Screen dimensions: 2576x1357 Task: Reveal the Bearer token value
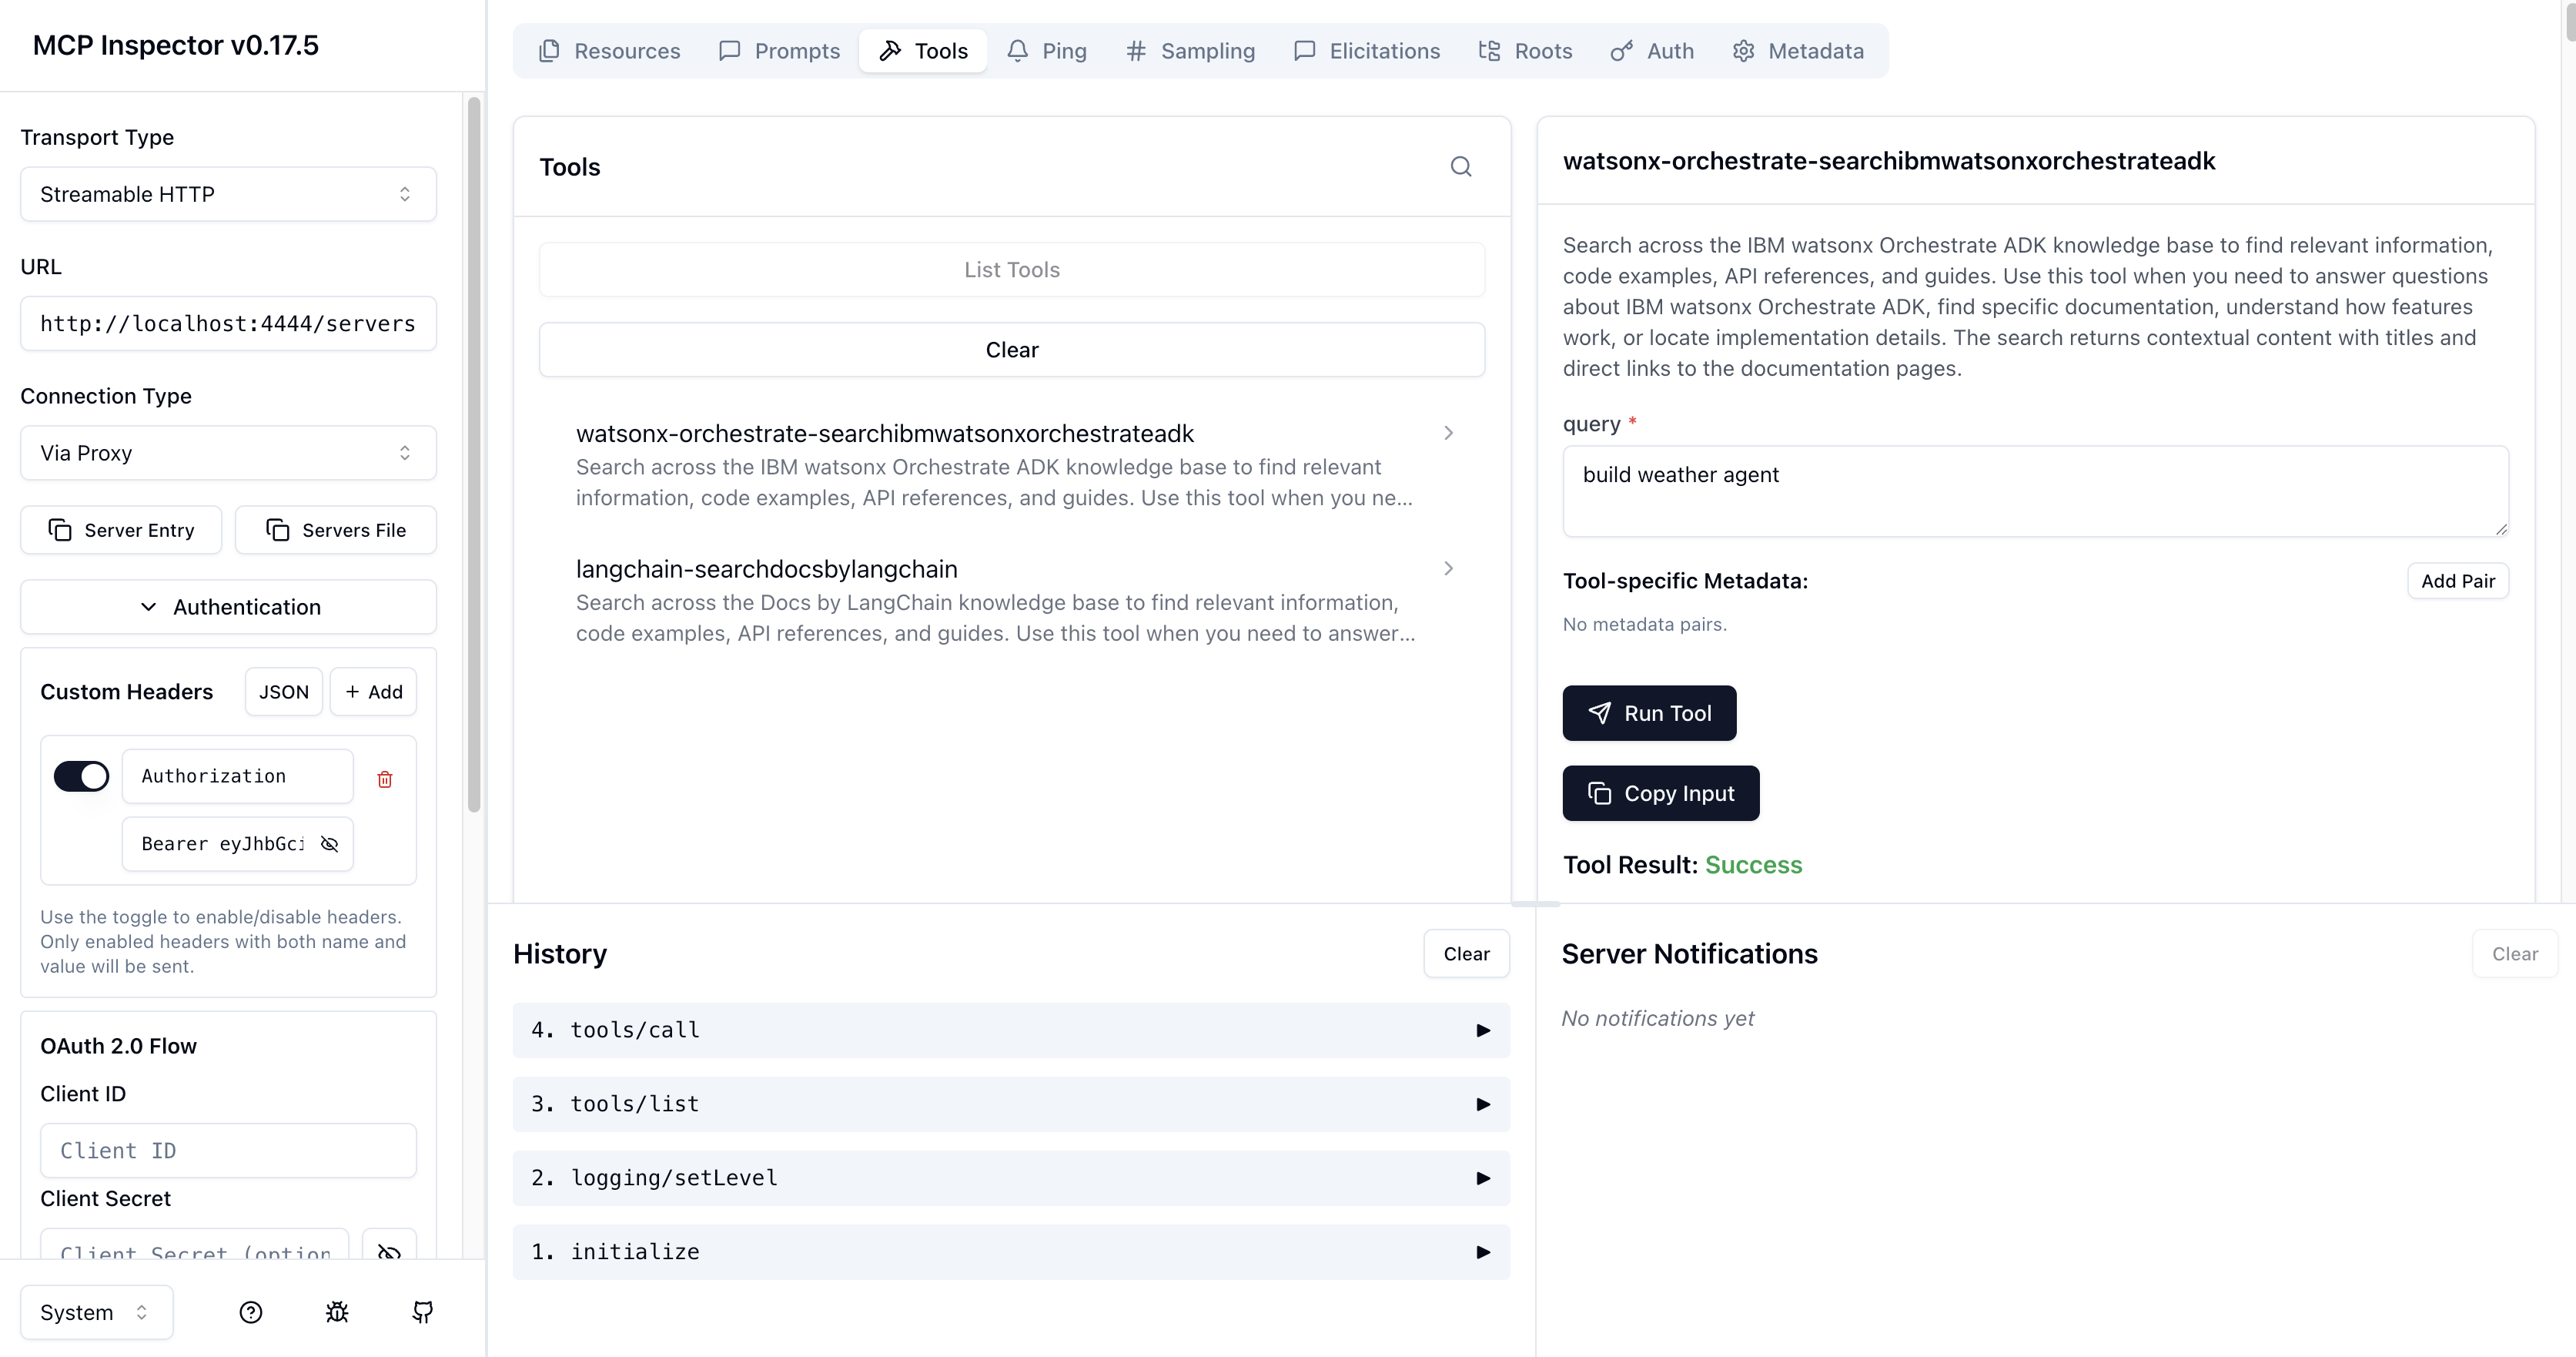tap(329, 844)
